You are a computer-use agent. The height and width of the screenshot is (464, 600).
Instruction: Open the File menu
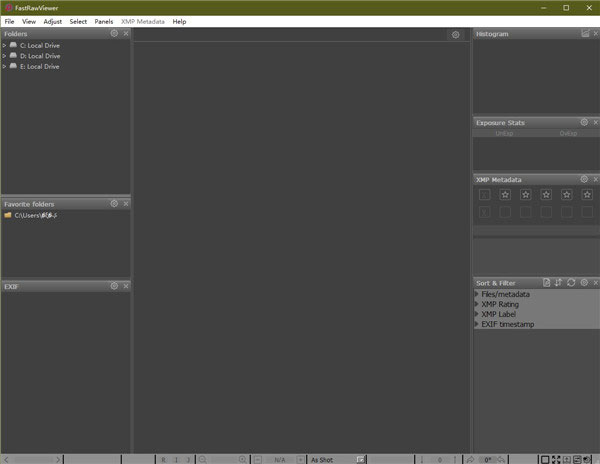[x=9, y=21]
